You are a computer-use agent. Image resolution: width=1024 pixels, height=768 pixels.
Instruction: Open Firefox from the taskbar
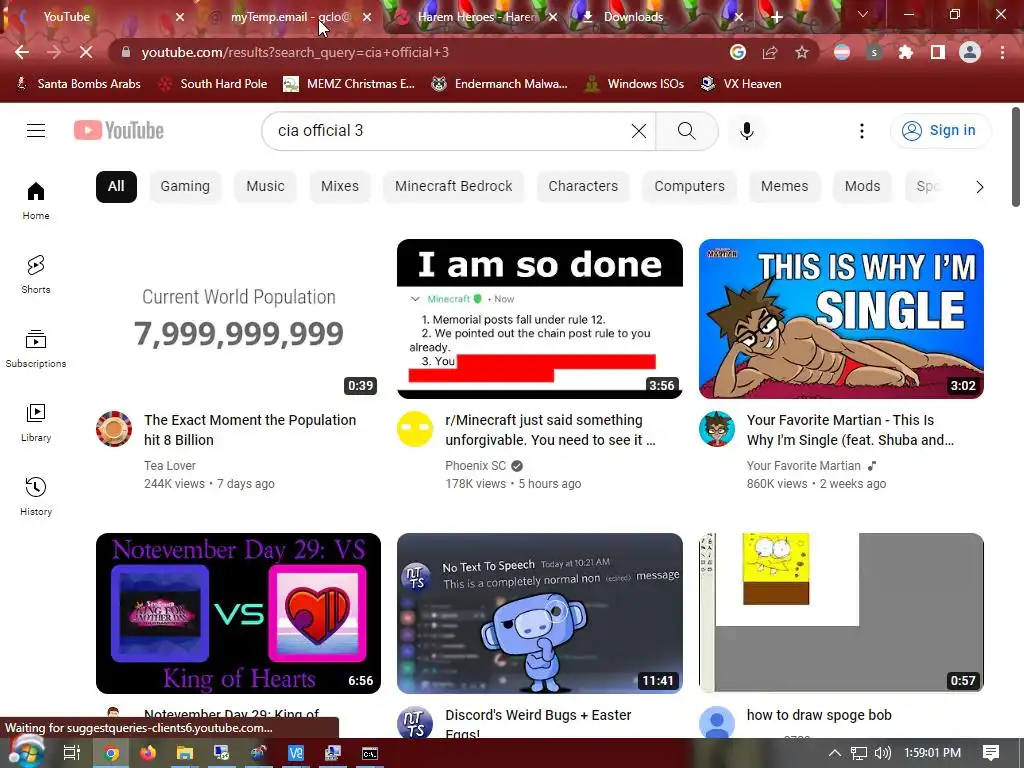pyautogui.click(x=148, y=753)
